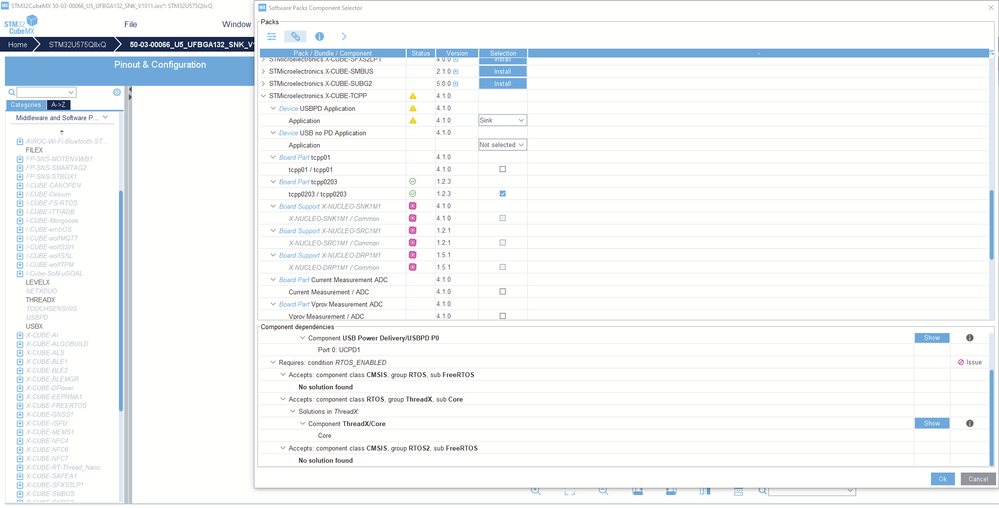Click zoom in icon in the bottom pinout toolbar
The height and width of the screenshot is (508, 999).
tap(536, 491)
